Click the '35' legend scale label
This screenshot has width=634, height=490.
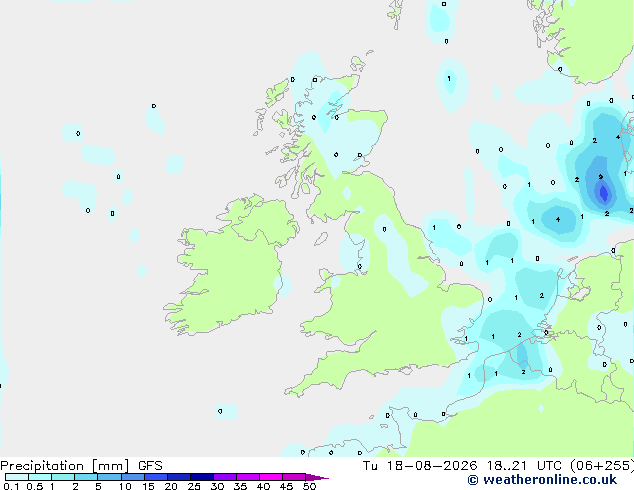[x=240, y=486]
